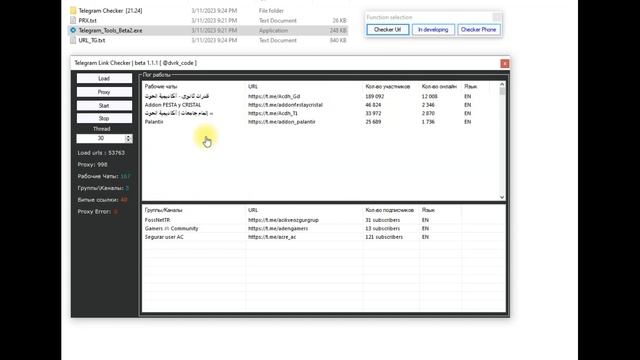
Task: Click Proxy: 998 status label
Action: (92, 164)
